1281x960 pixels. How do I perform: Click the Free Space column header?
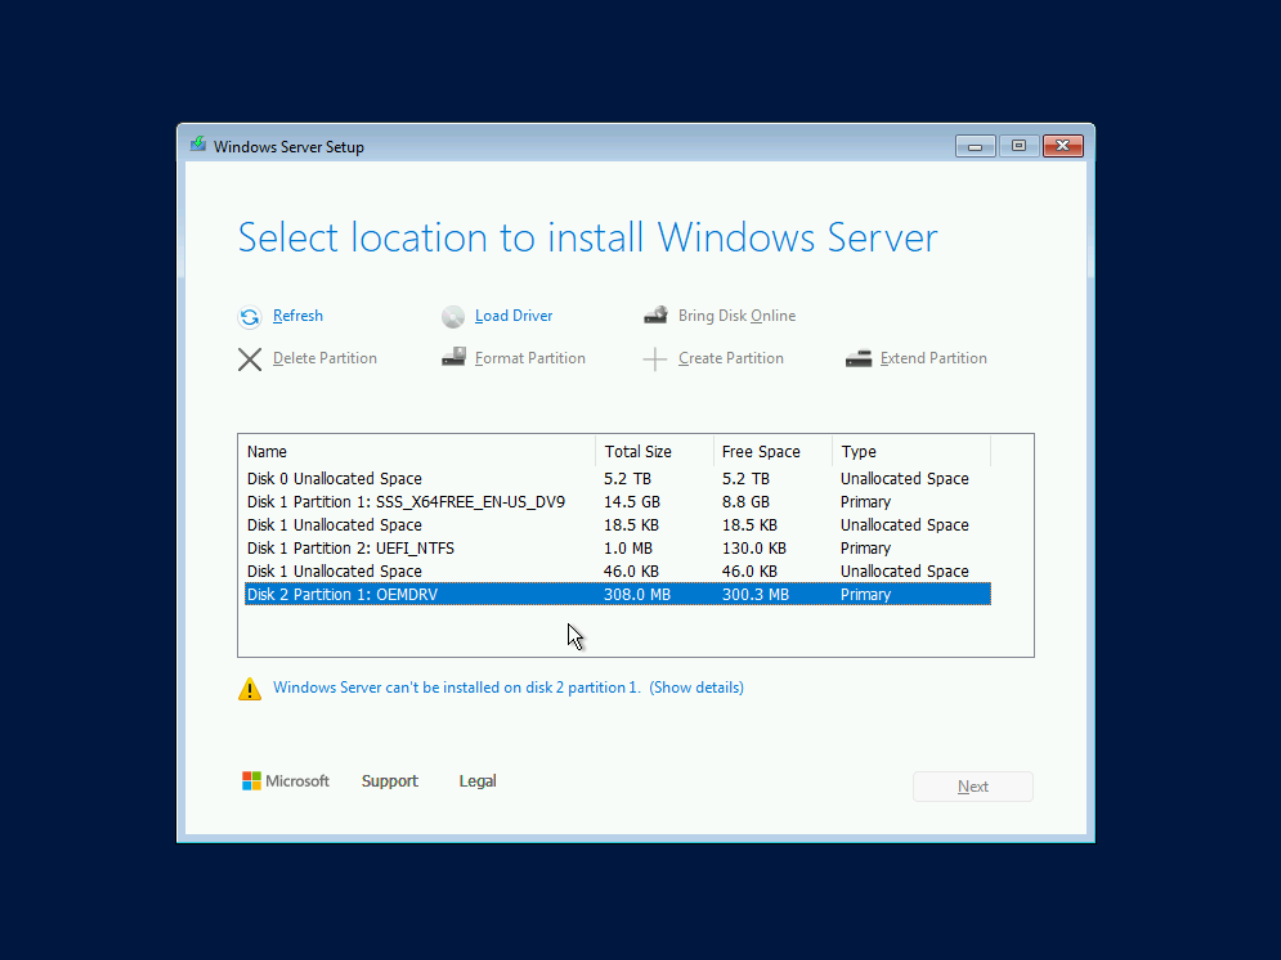[773, 452]
